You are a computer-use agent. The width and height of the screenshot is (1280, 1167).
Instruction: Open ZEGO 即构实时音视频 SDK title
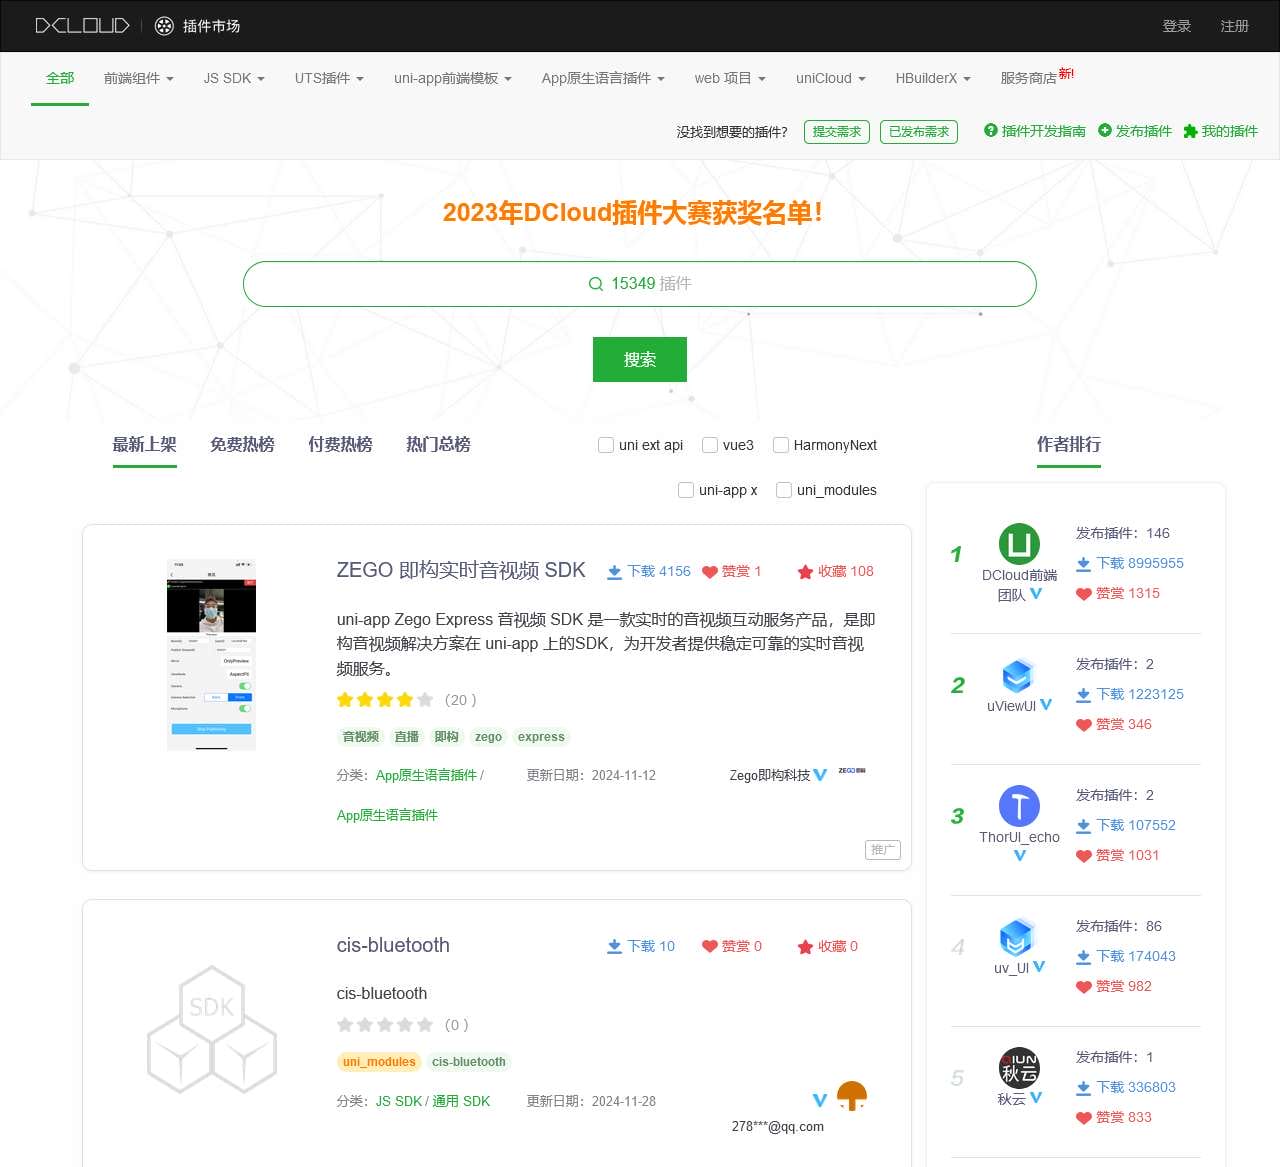click(461, 570)
